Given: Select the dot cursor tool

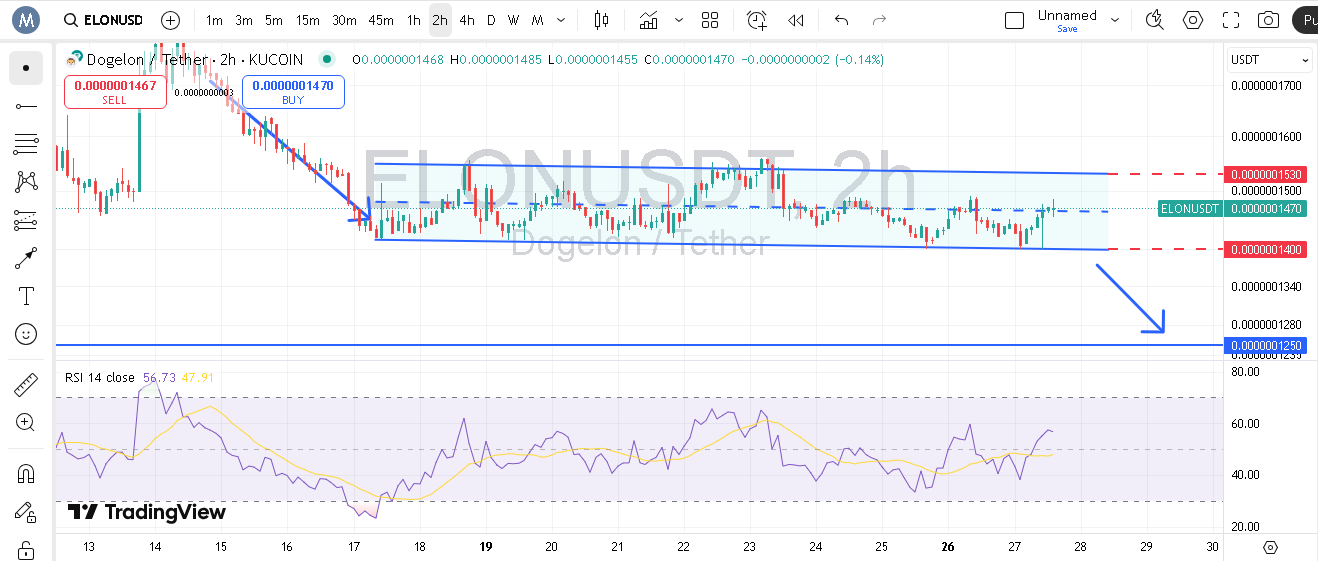Looking at the screenshot, I should coord(26,68).
